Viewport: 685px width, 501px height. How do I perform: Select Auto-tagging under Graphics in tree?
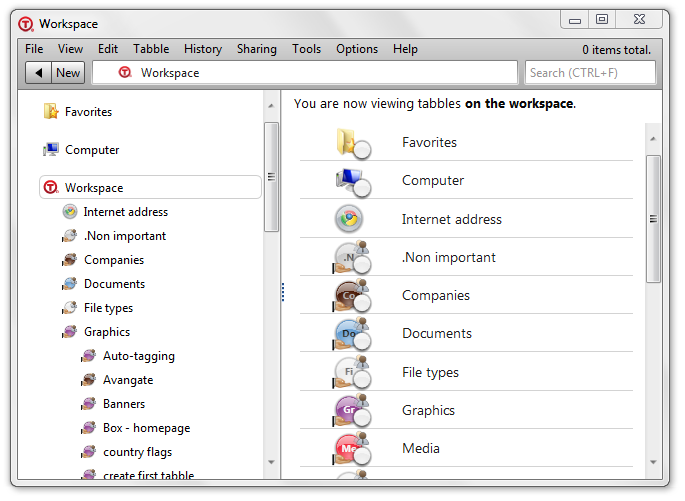(x=138, y=356)
